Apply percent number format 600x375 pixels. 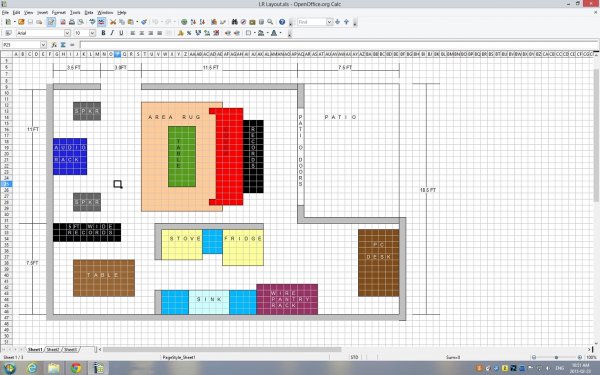189,33
